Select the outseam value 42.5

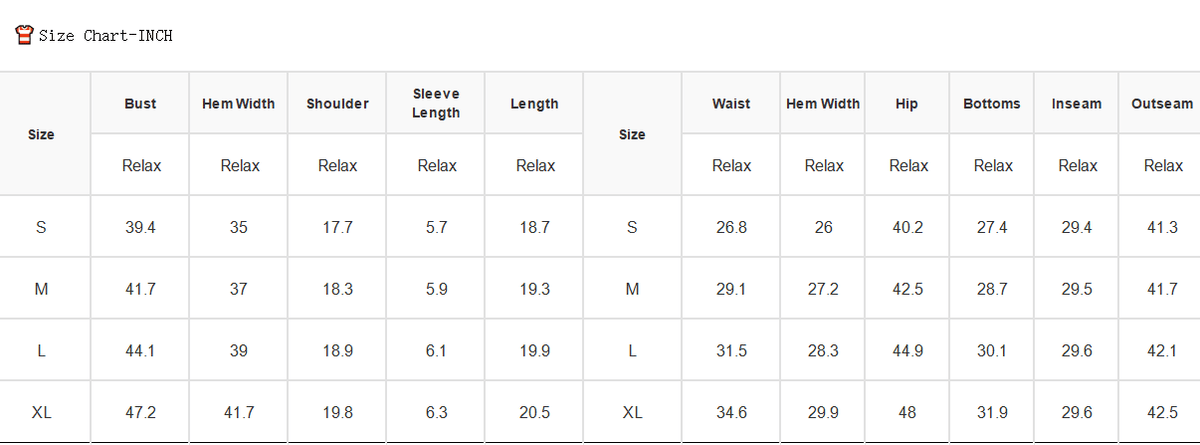tap(1162, 412)
